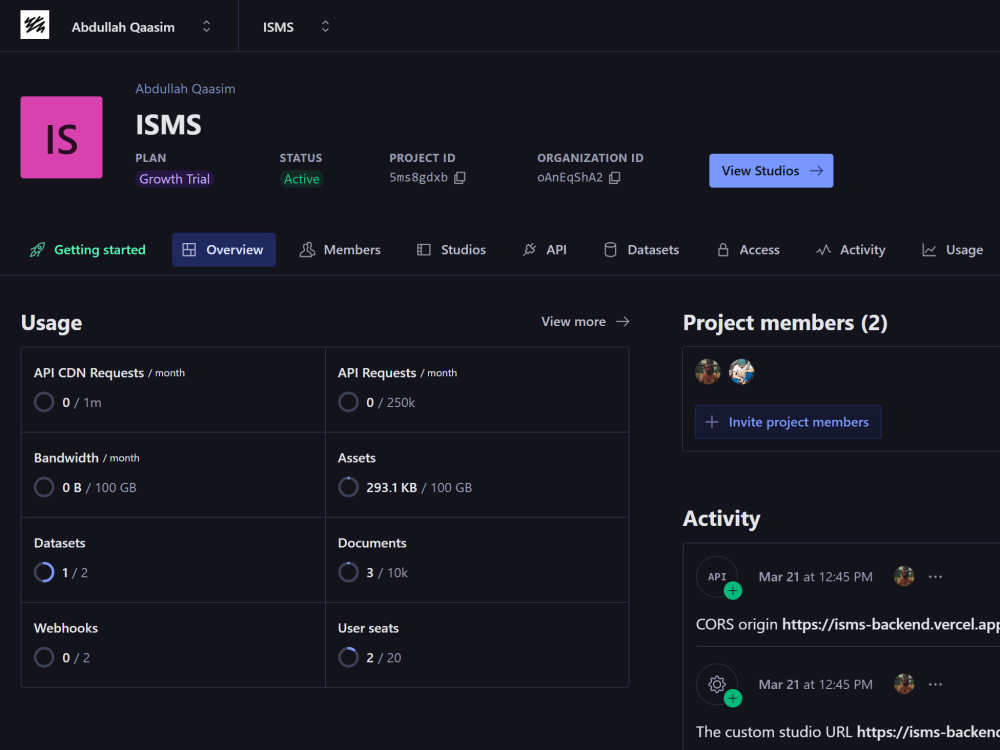Click the Documents 3 / 10k value
This screenshot has width=1000, height=750.
[387, 573]
